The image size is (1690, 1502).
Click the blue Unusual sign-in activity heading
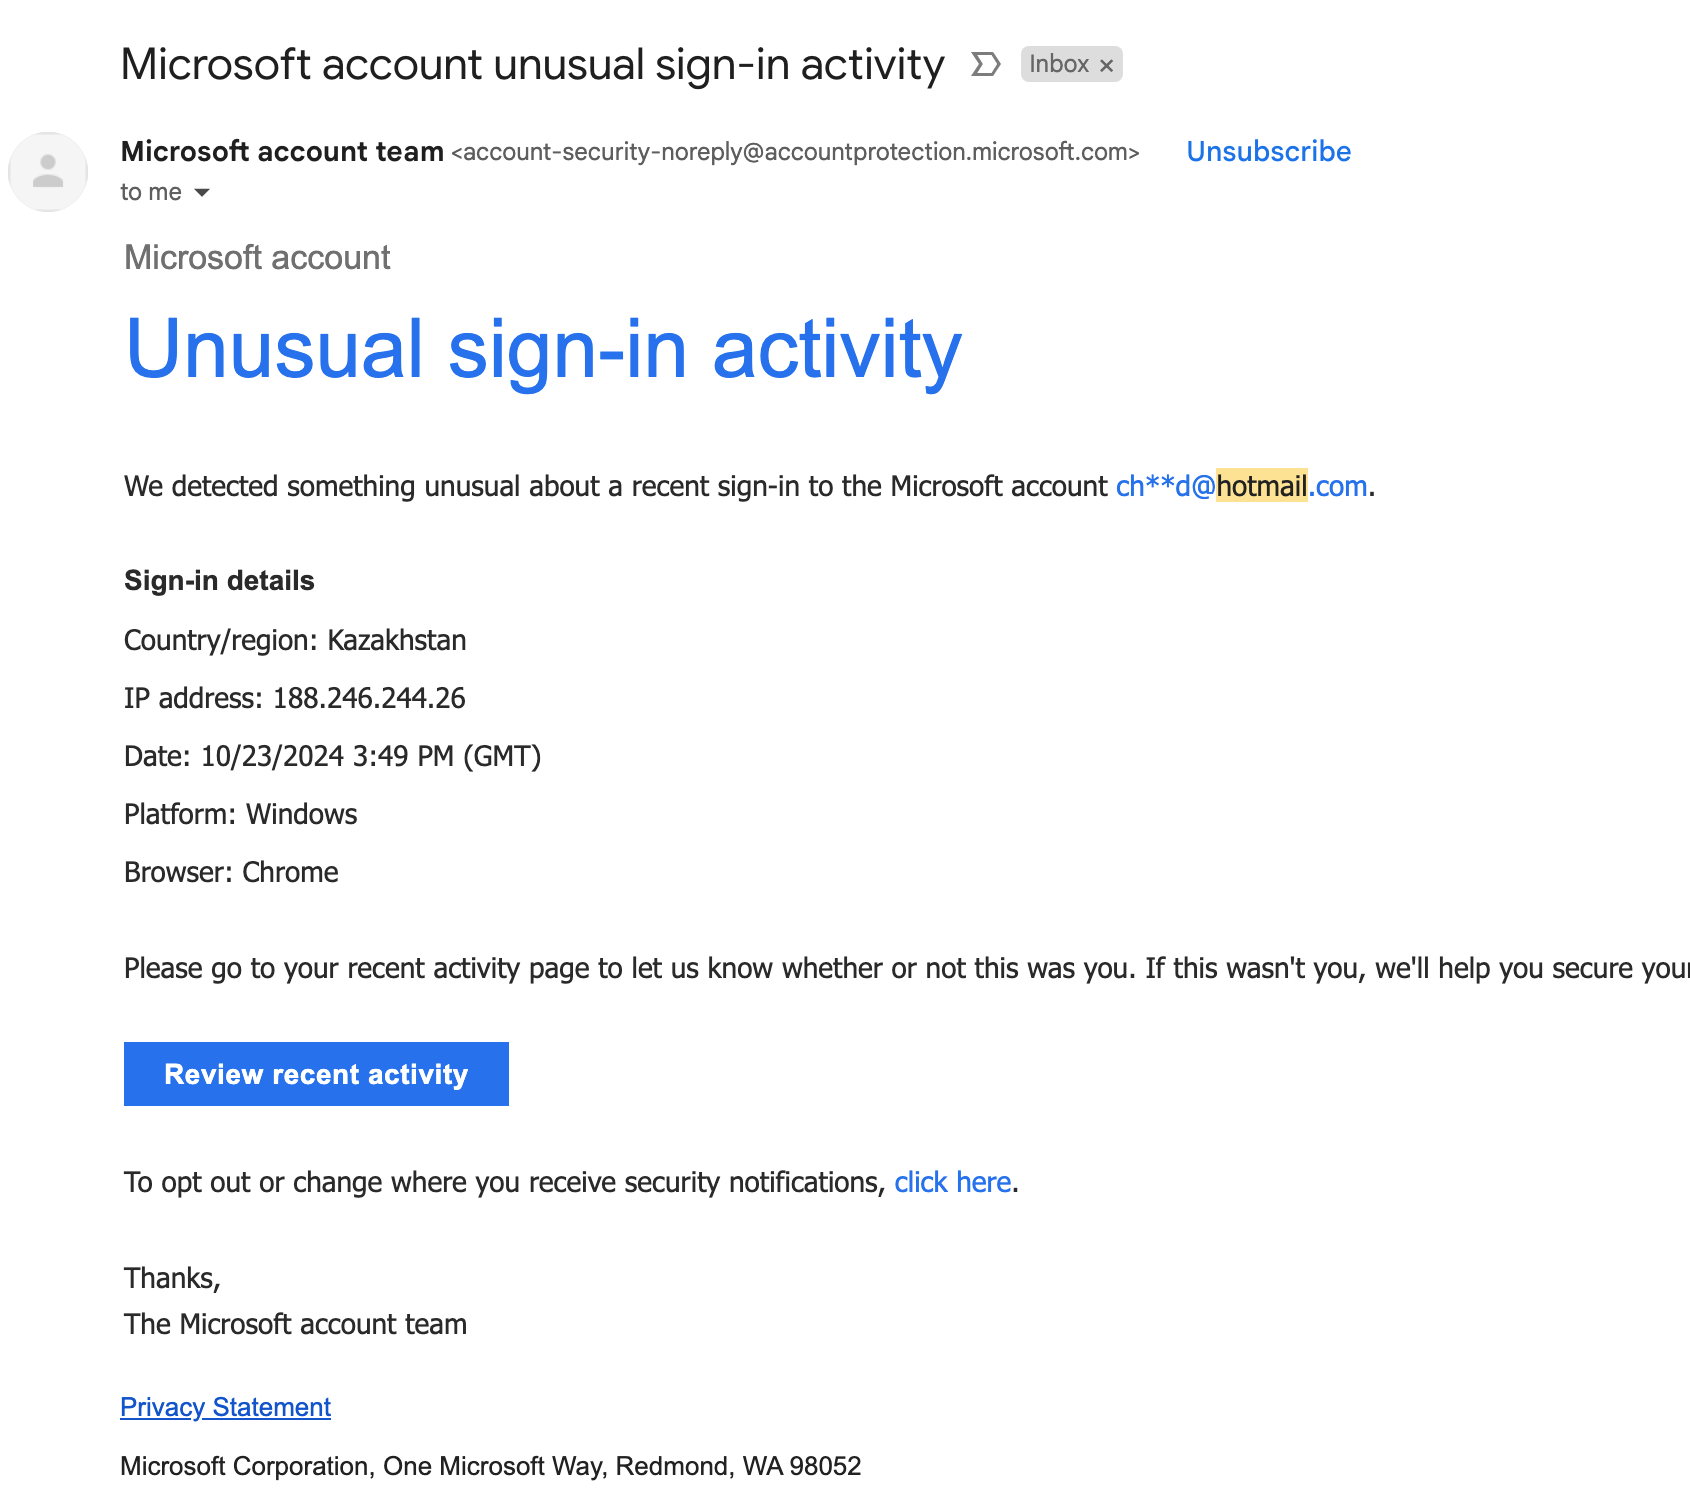pos(544,349)
